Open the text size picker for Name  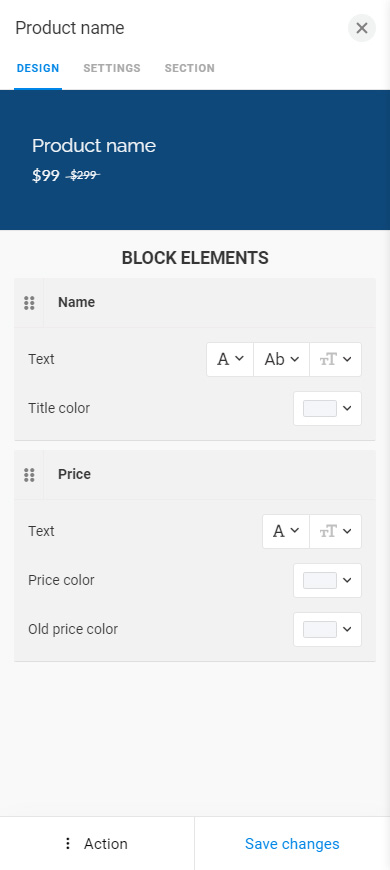pos(336,360)
